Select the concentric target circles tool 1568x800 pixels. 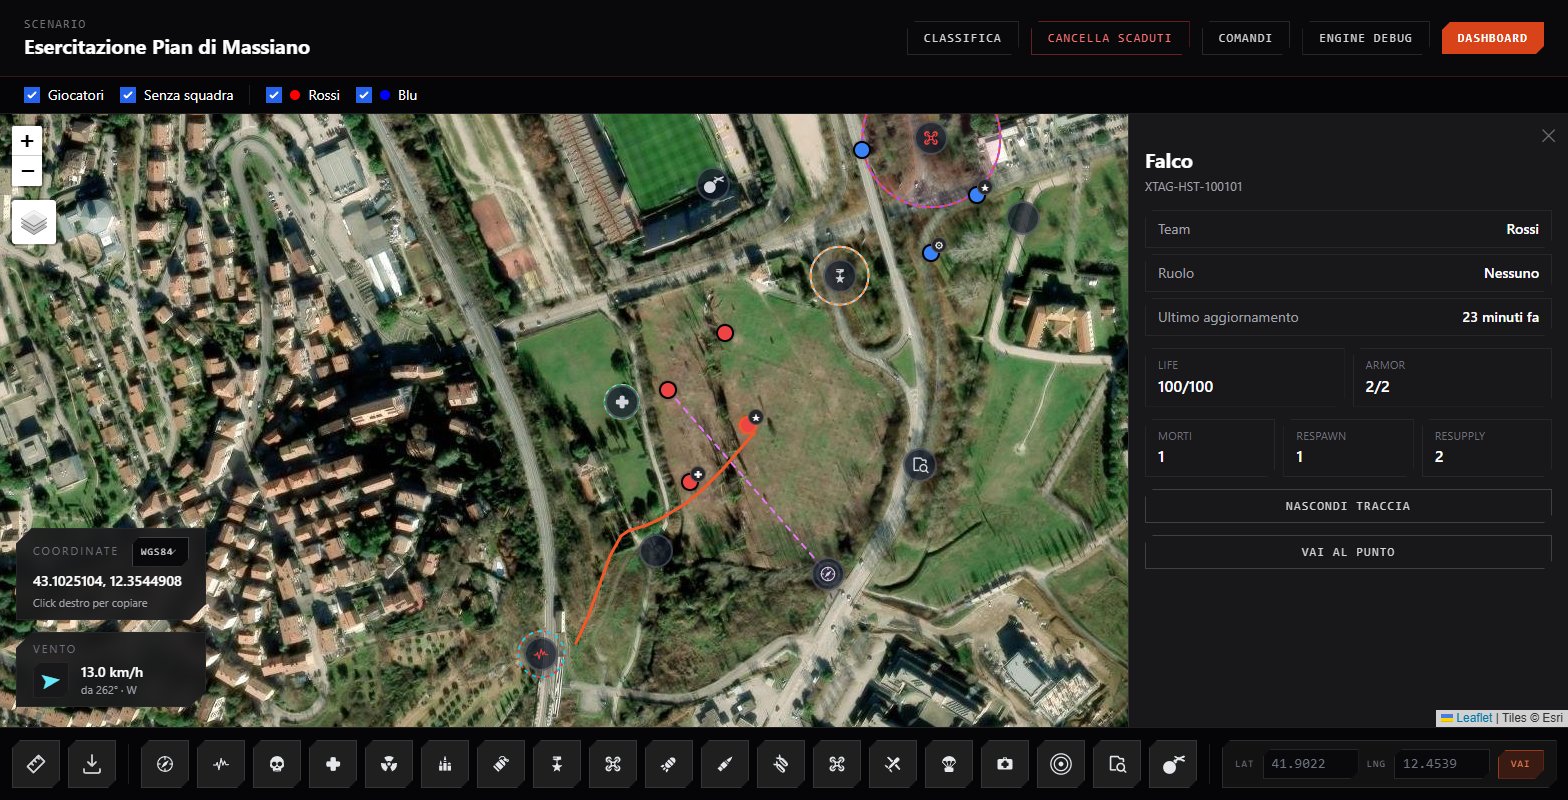click(1062, 765)
